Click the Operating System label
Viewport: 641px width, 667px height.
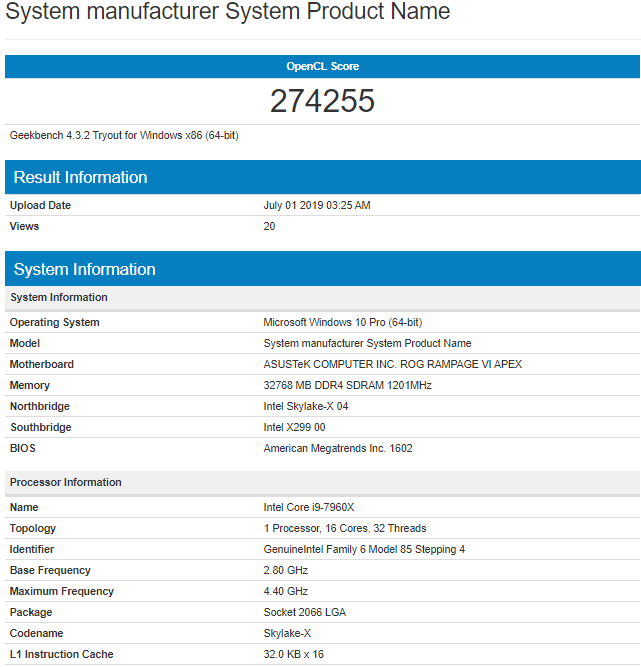[x=54, y=322]
